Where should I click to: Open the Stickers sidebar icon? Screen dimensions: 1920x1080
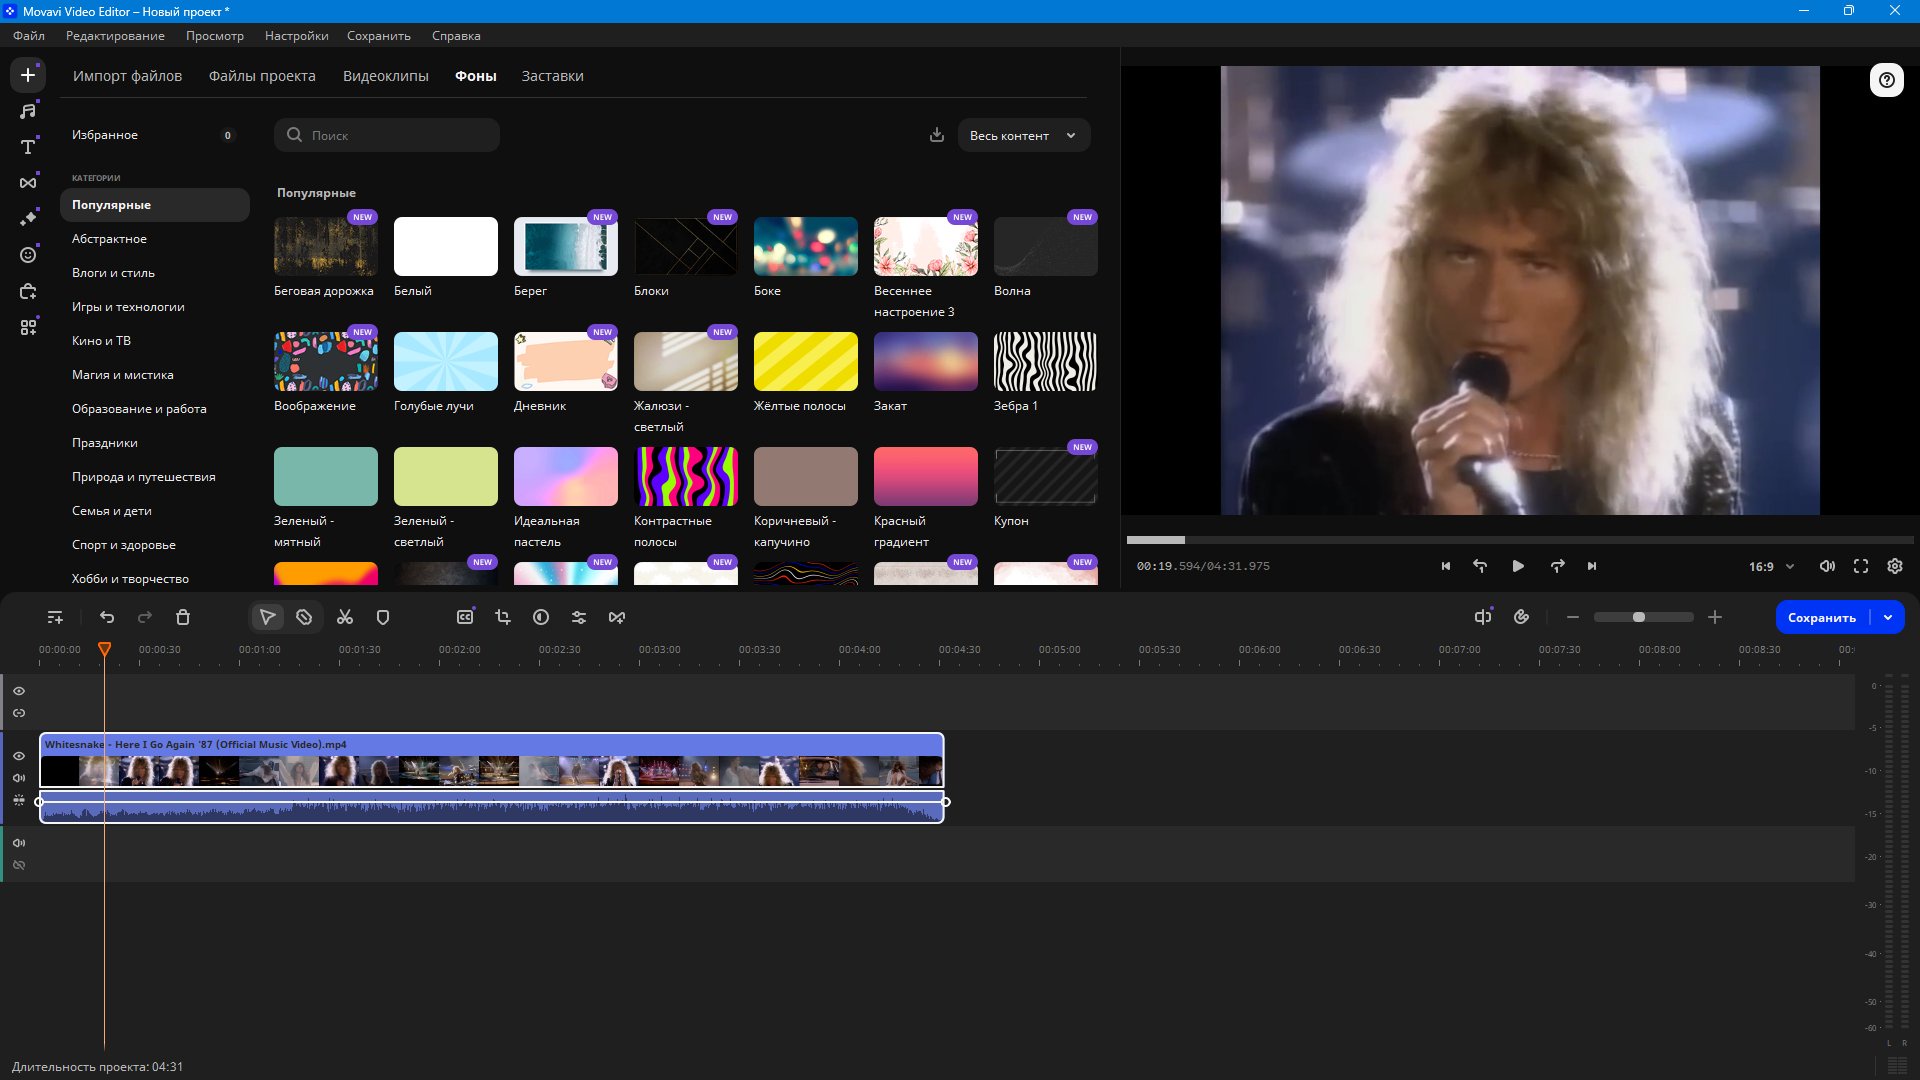click(x=28, y=255)
